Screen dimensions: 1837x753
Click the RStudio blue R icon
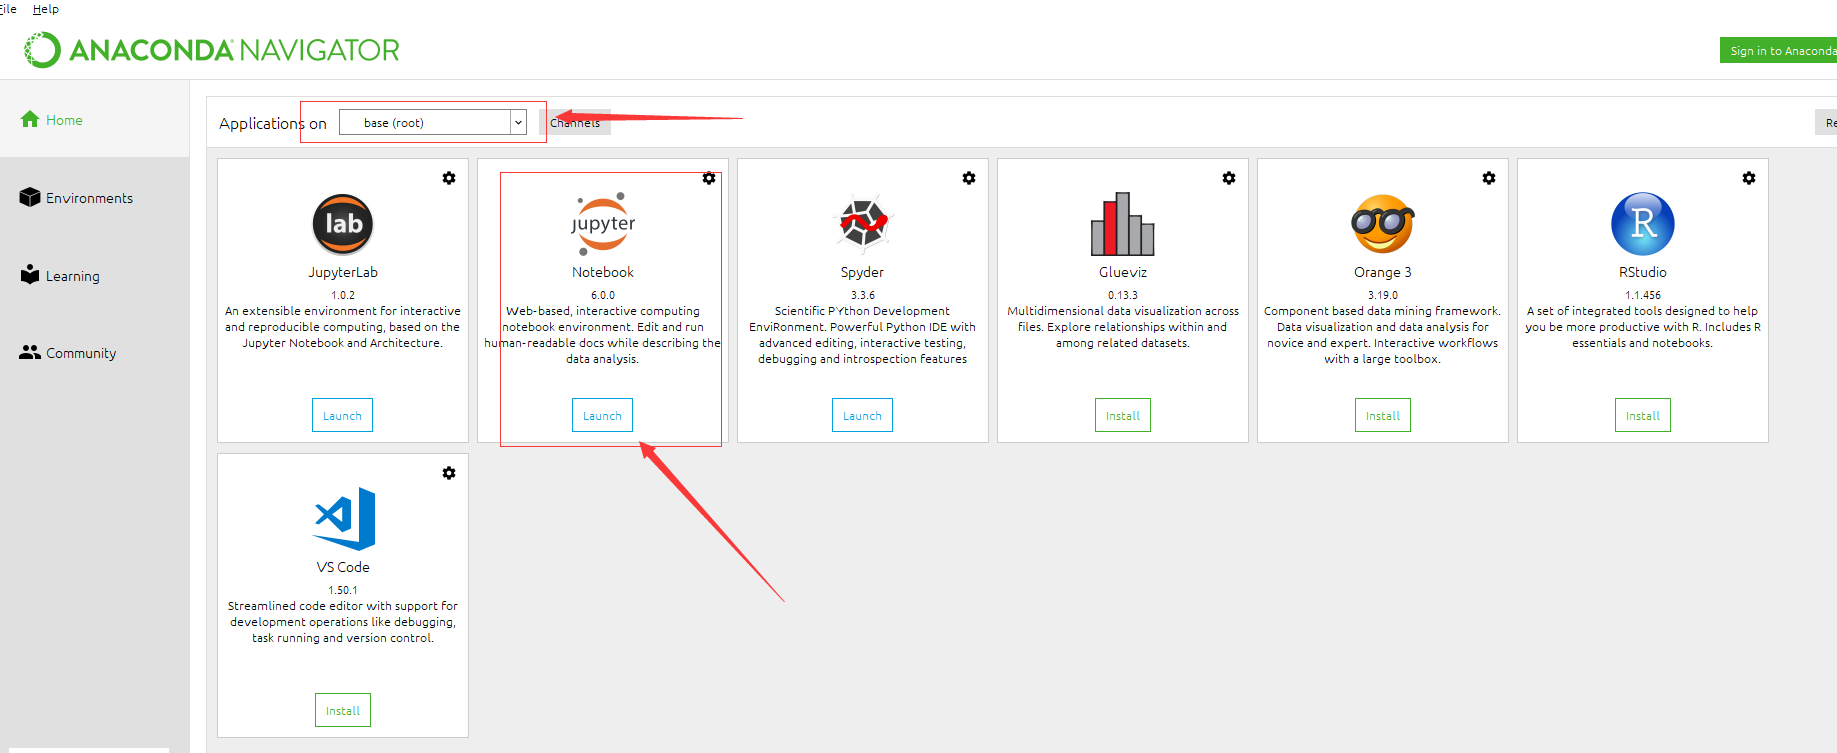(x=1643, y=224)
